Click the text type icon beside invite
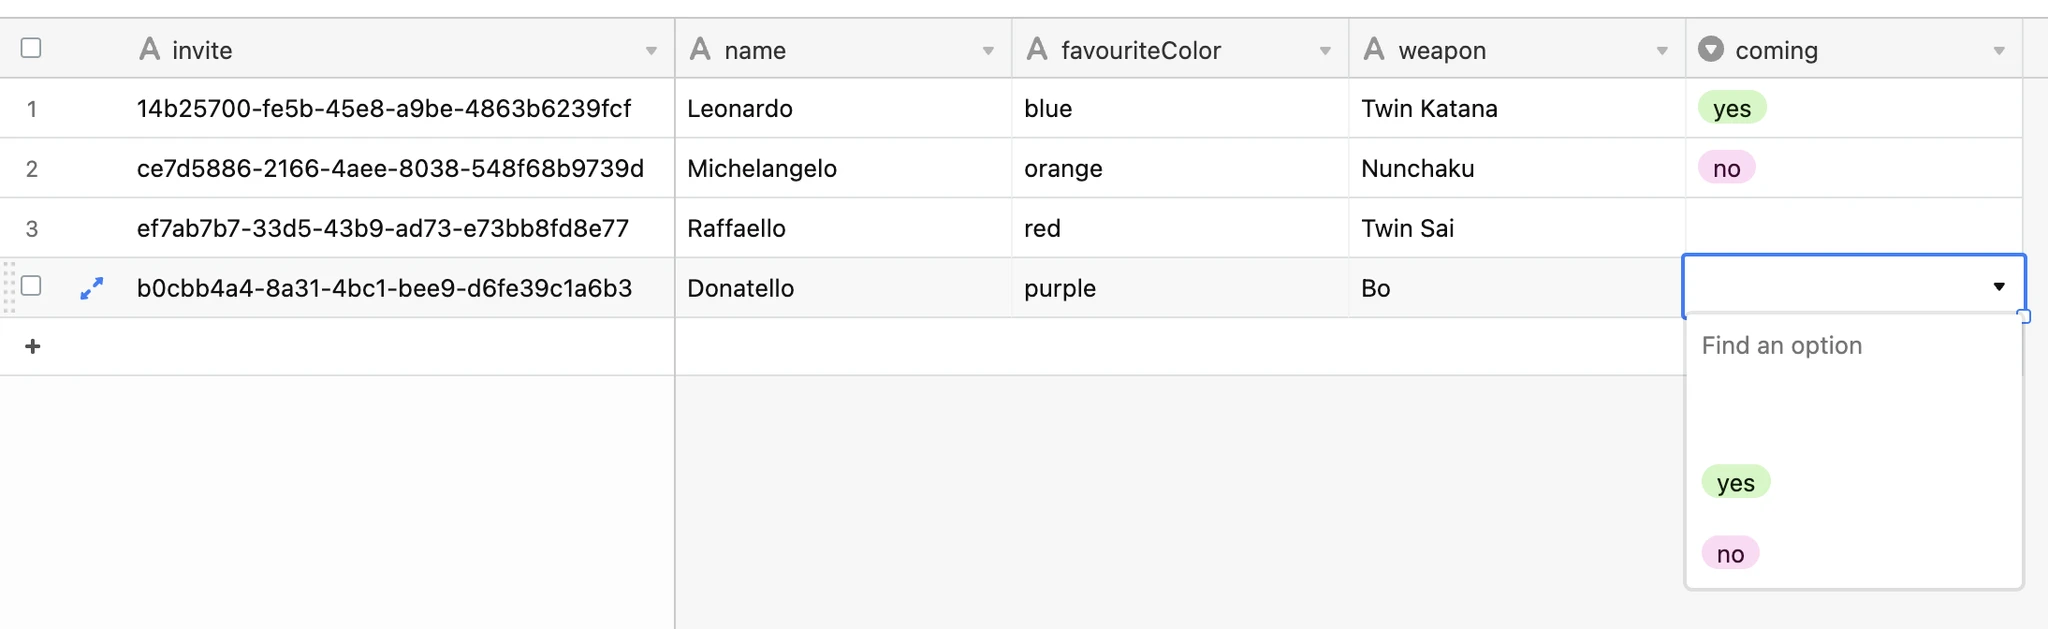 pyautogui.click(x=149, y=49)
